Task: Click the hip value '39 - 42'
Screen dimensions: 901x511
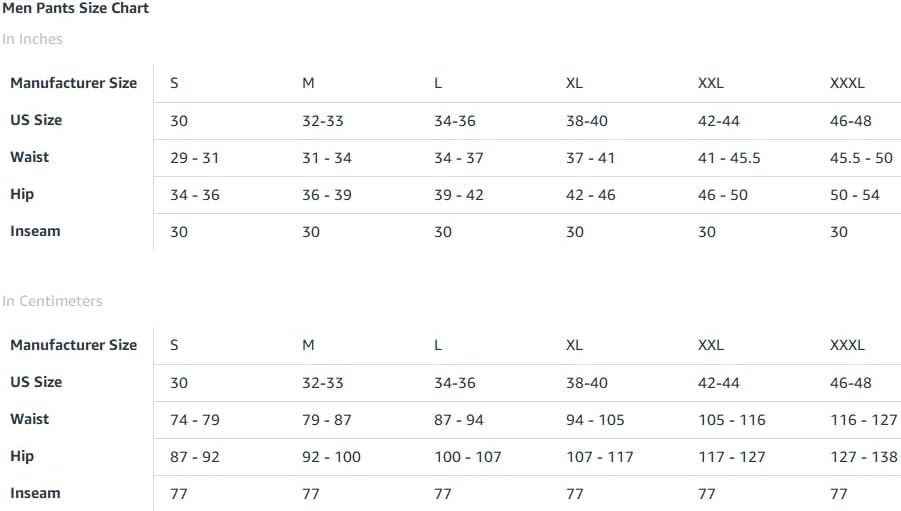Action: click(459, 195)
